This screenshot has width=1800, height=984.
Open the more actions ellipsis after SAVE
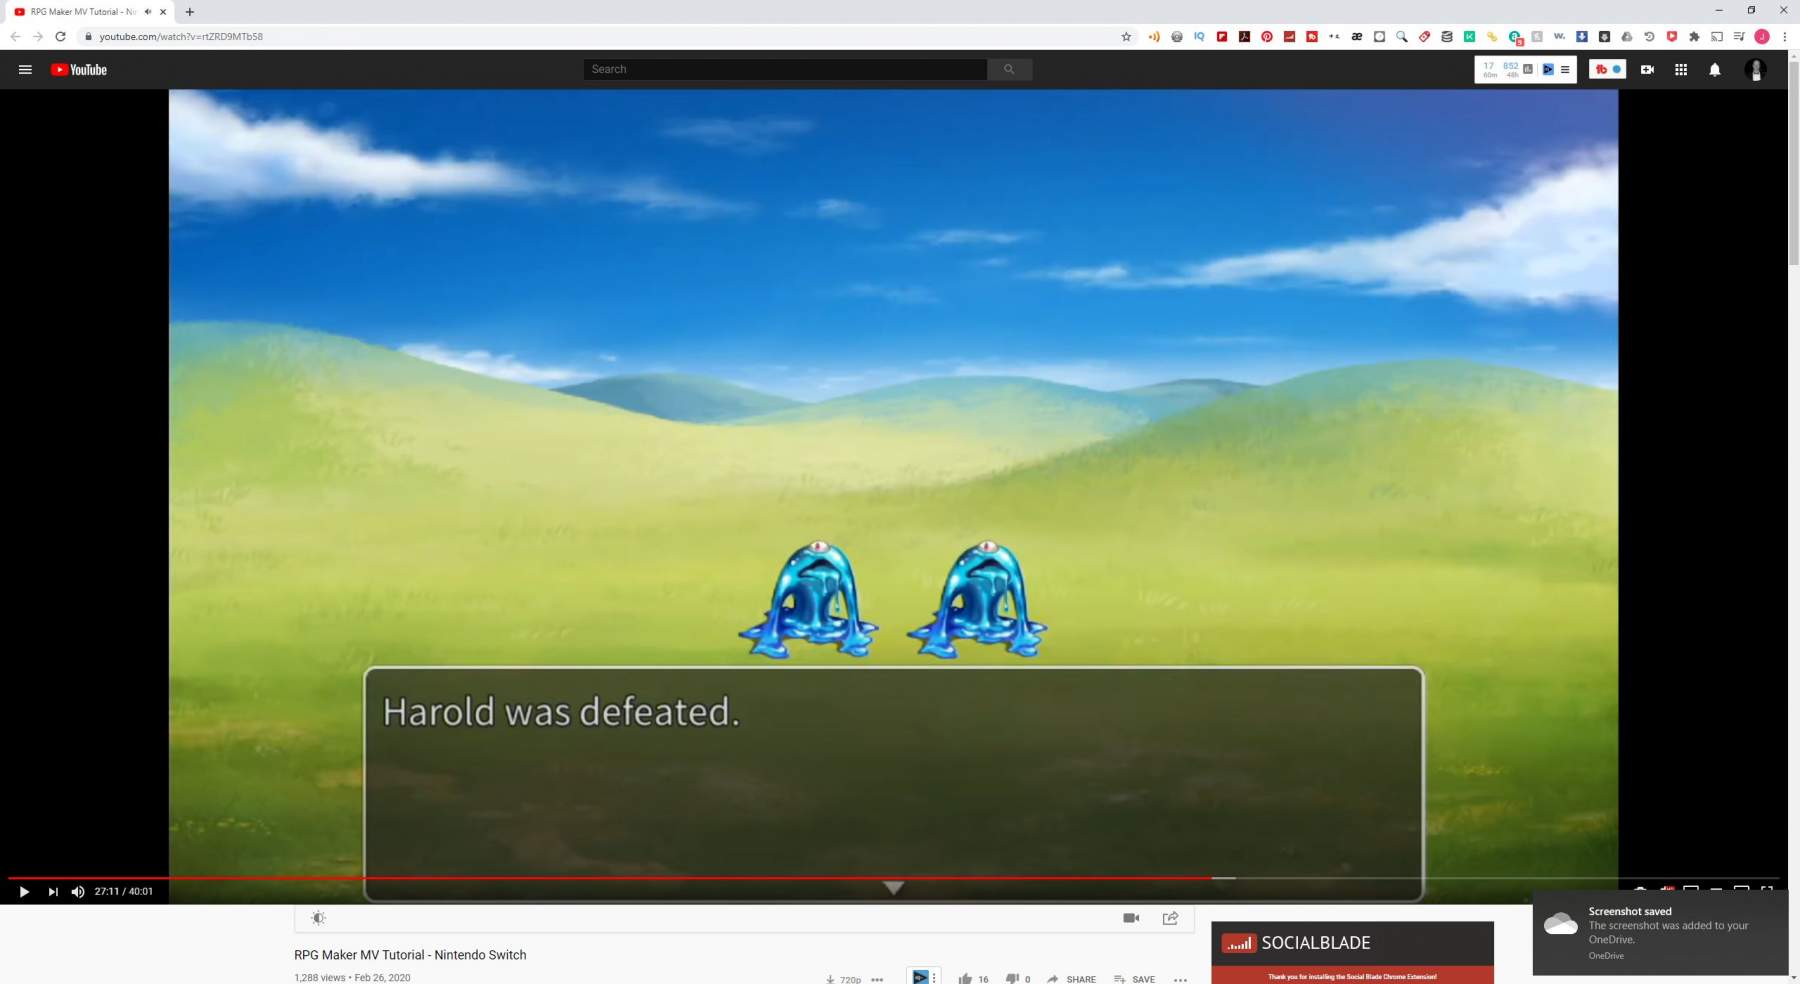1180,979
